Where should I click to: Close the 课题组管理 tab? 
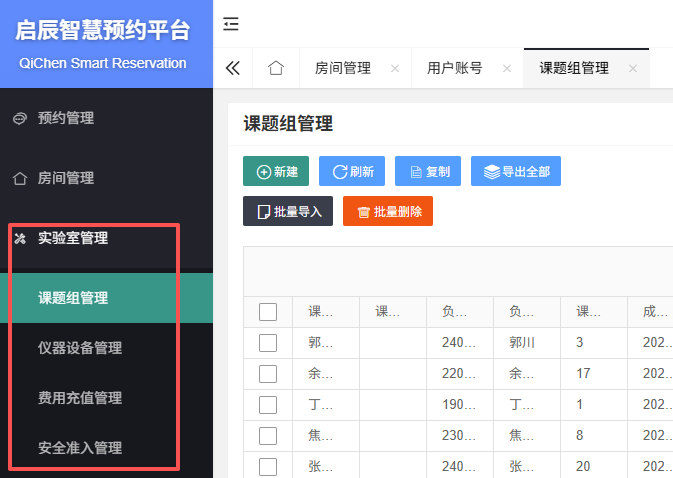633,69
